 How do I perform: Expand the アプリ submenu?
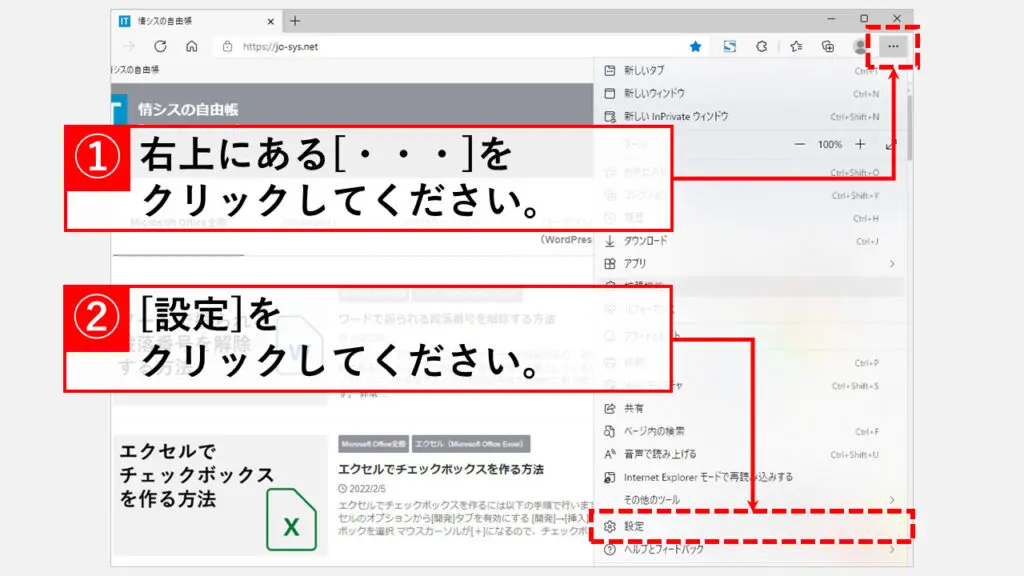click(x=750, y=264)
